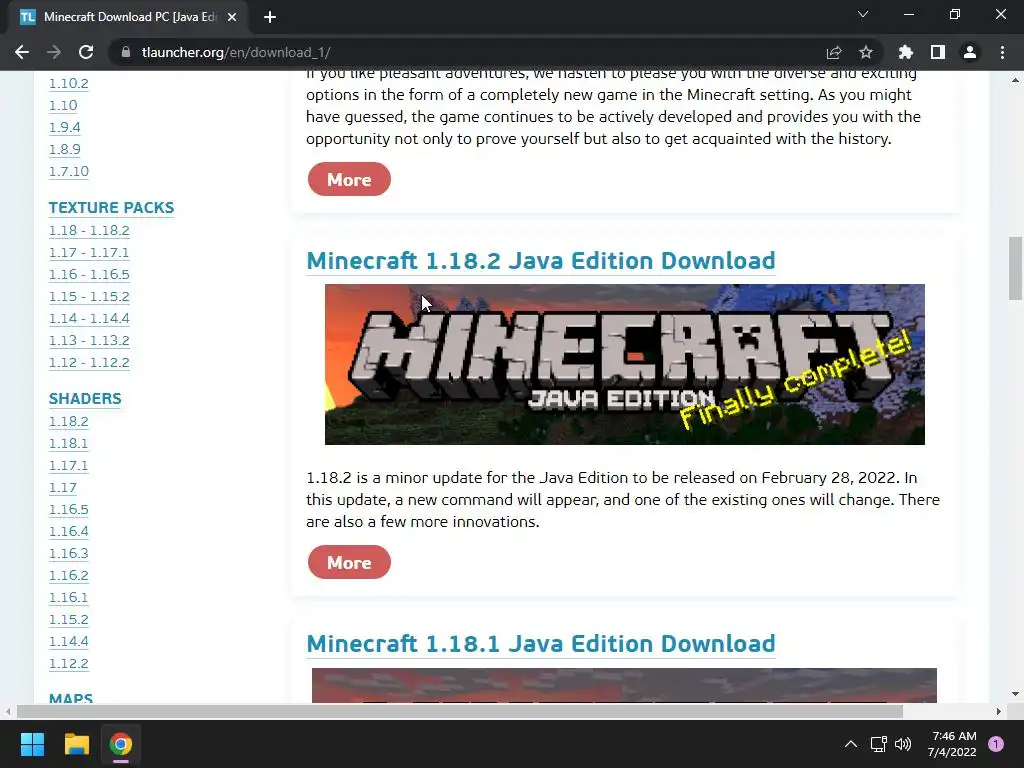Image resolution: width=1024 pixels, height=768 pixels.
Task: Open network status in system tray
Action: [878, 744]
